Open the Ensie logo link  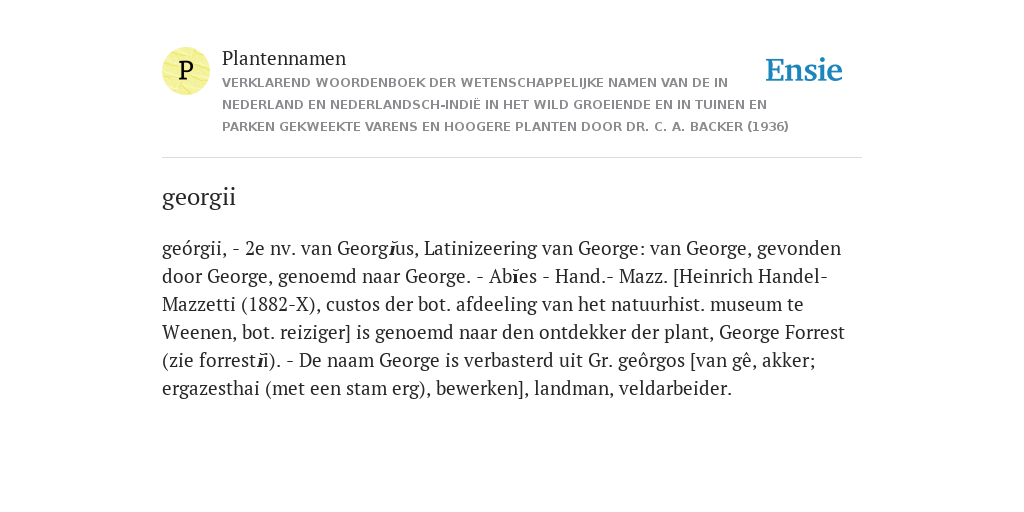[804, 70]
